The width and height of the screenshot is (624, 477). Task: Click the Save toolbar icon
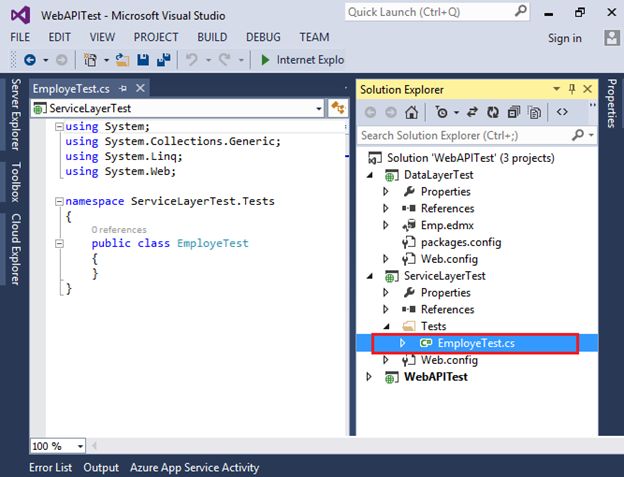(143, 60)
